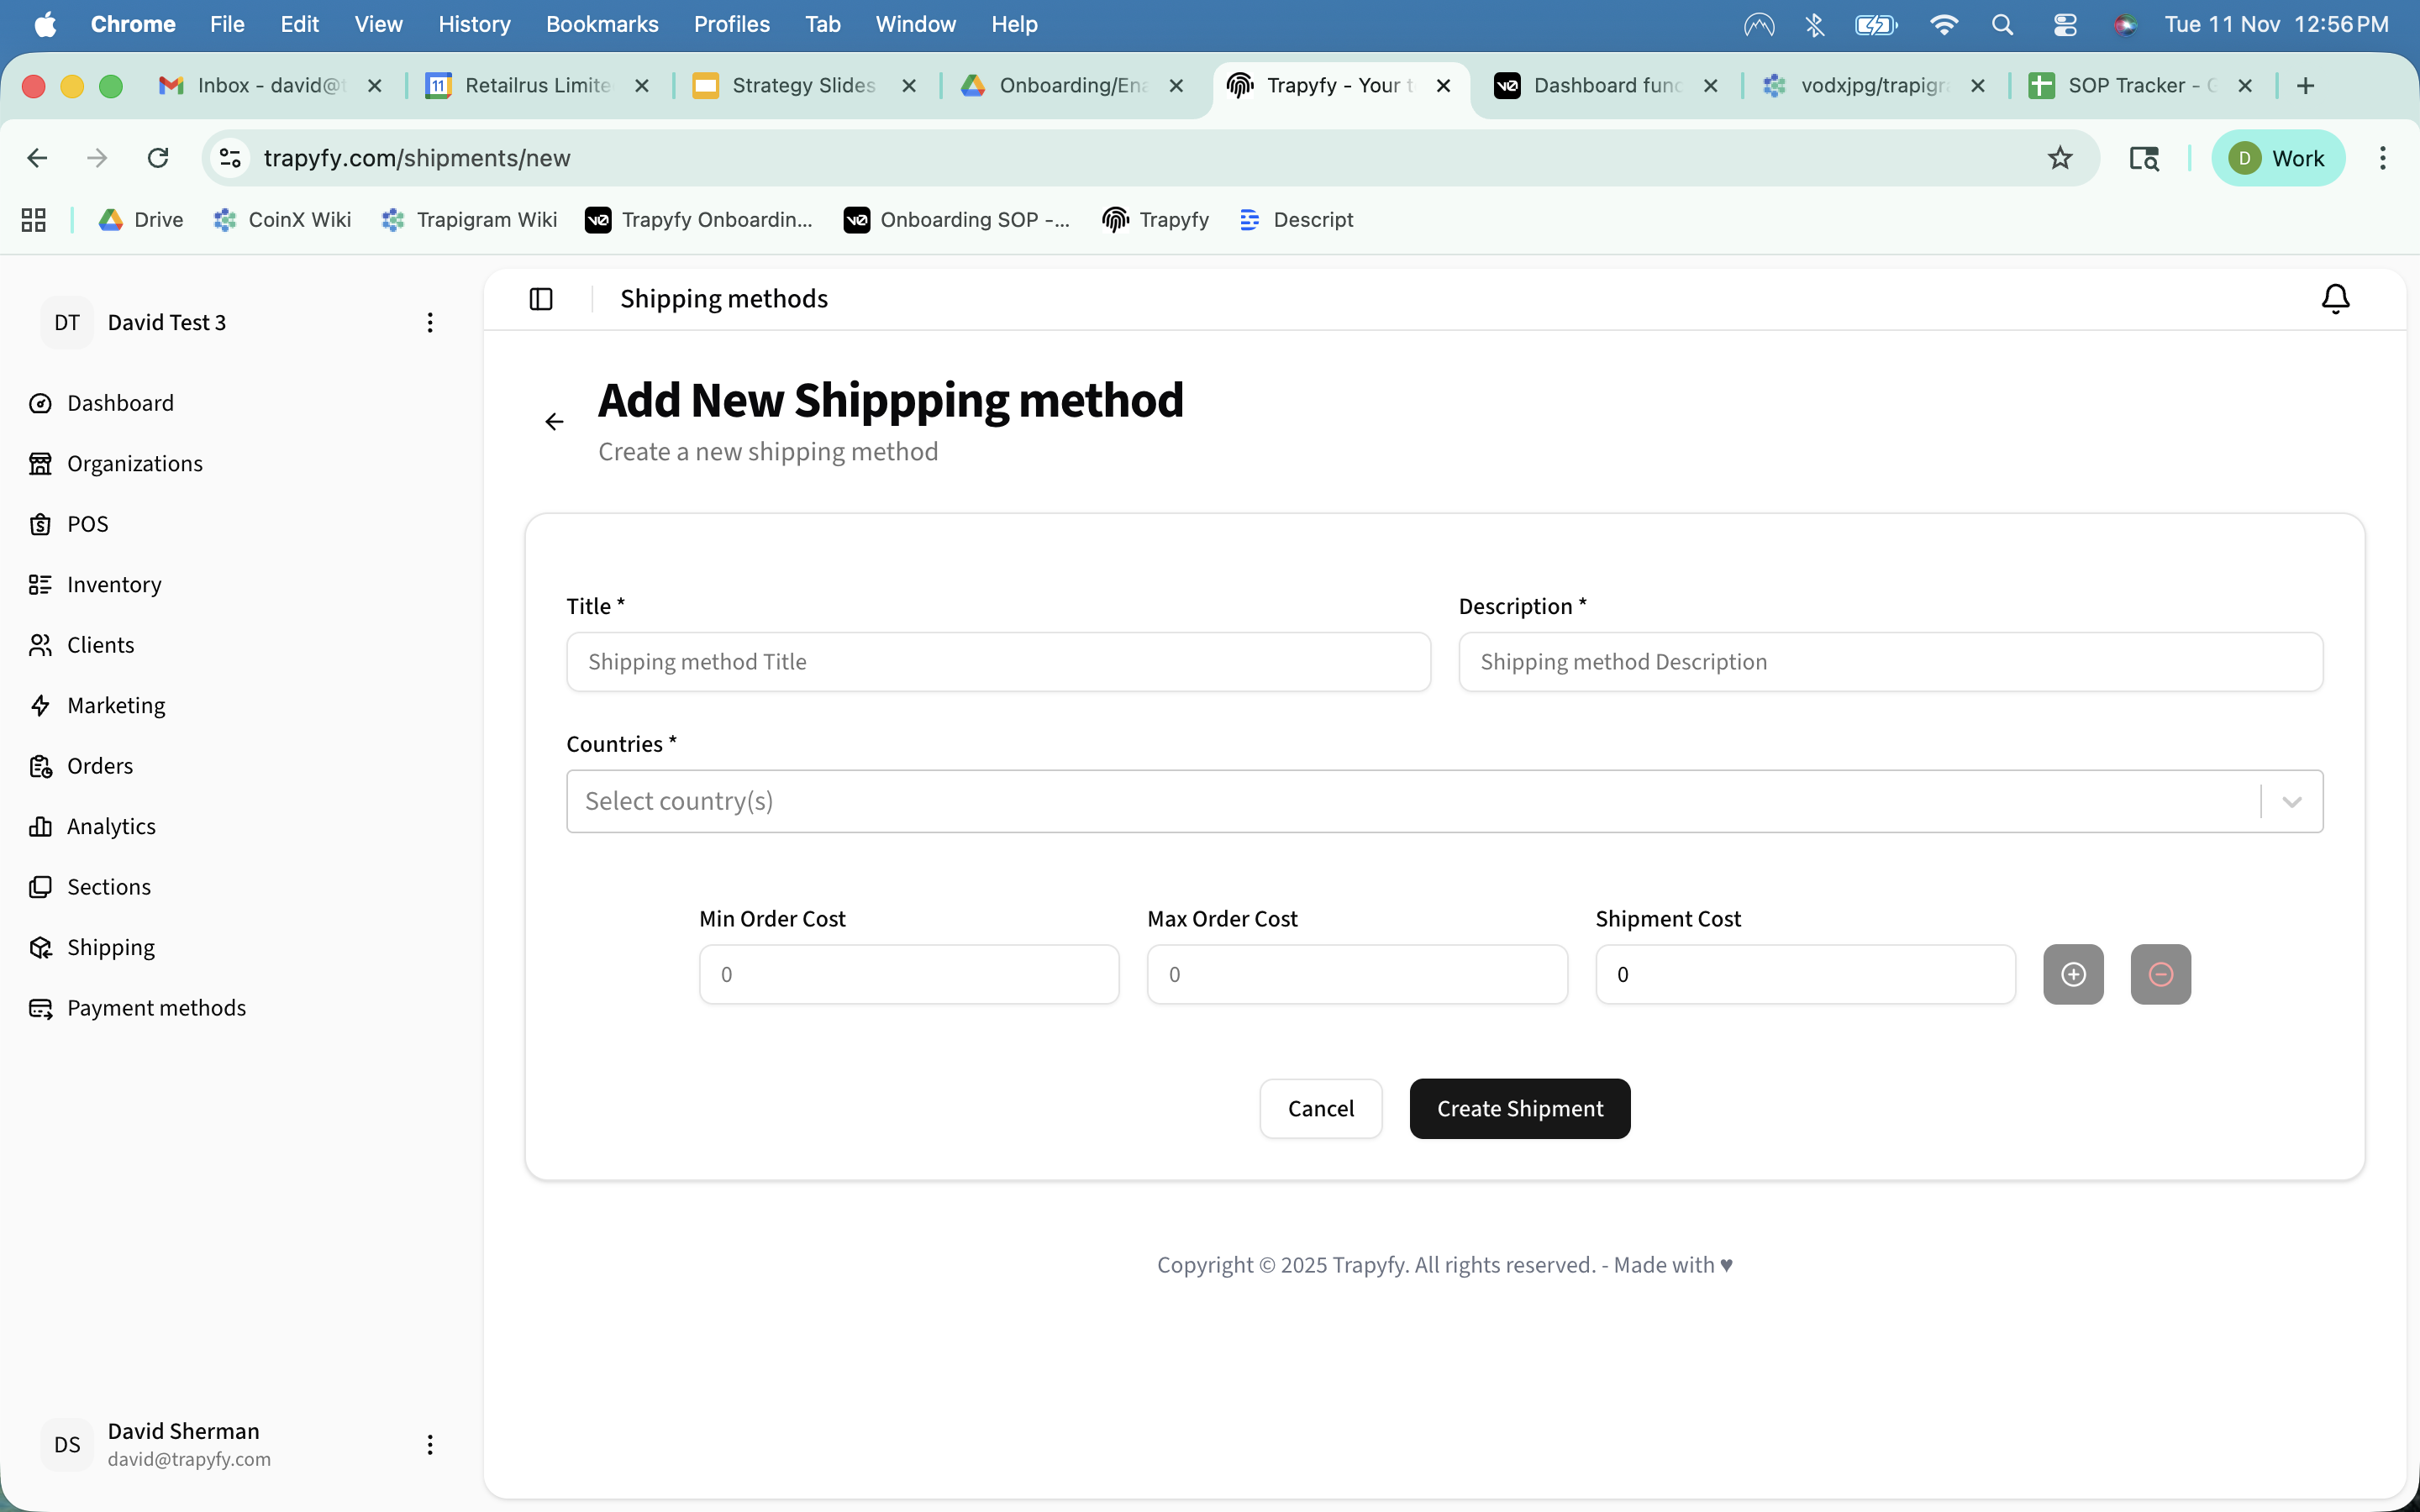Click the countries dropdown chevron
This screenshot has width=2420, height=1512.
2292,801
